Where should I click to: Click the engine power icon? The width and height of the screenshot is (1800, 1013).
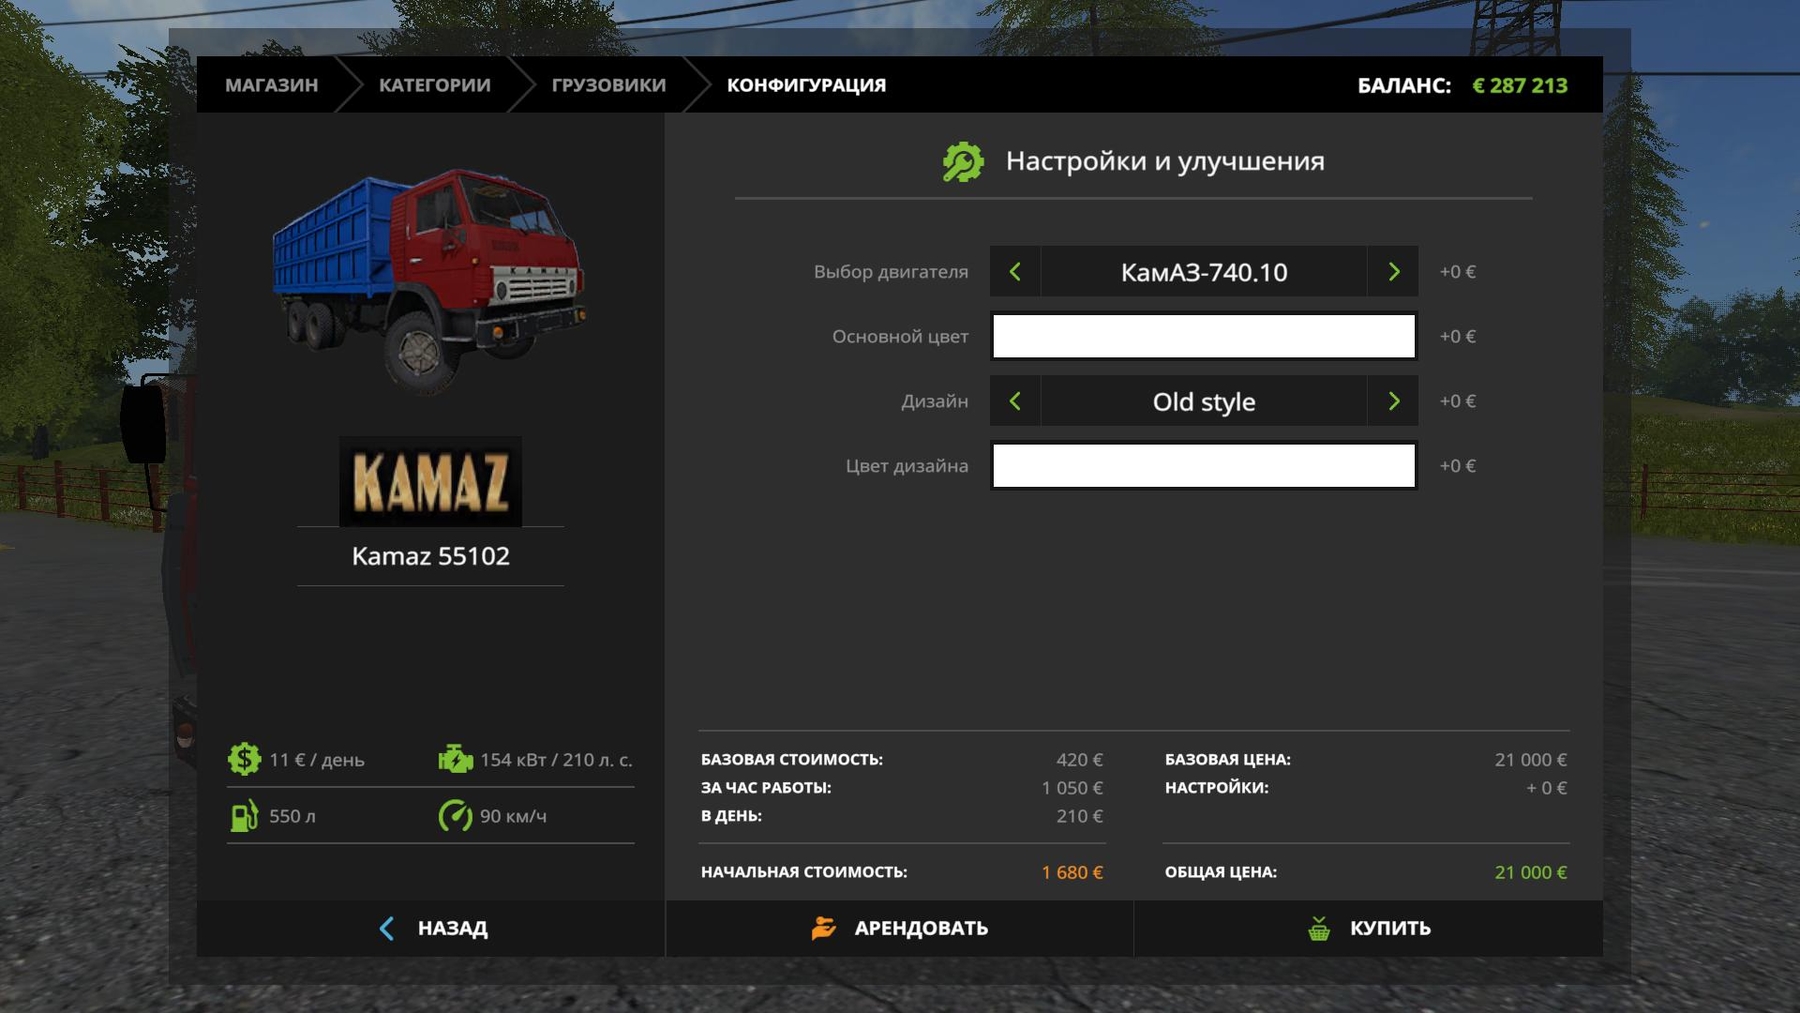[x=455, y=759]
